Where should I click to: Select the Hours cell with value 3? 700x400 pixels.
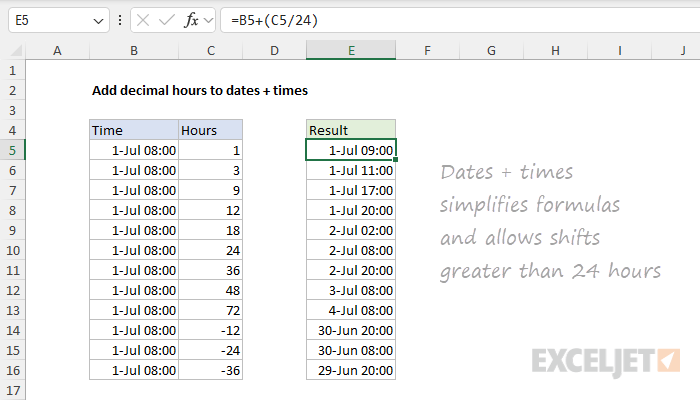click(x=211, y=171)
